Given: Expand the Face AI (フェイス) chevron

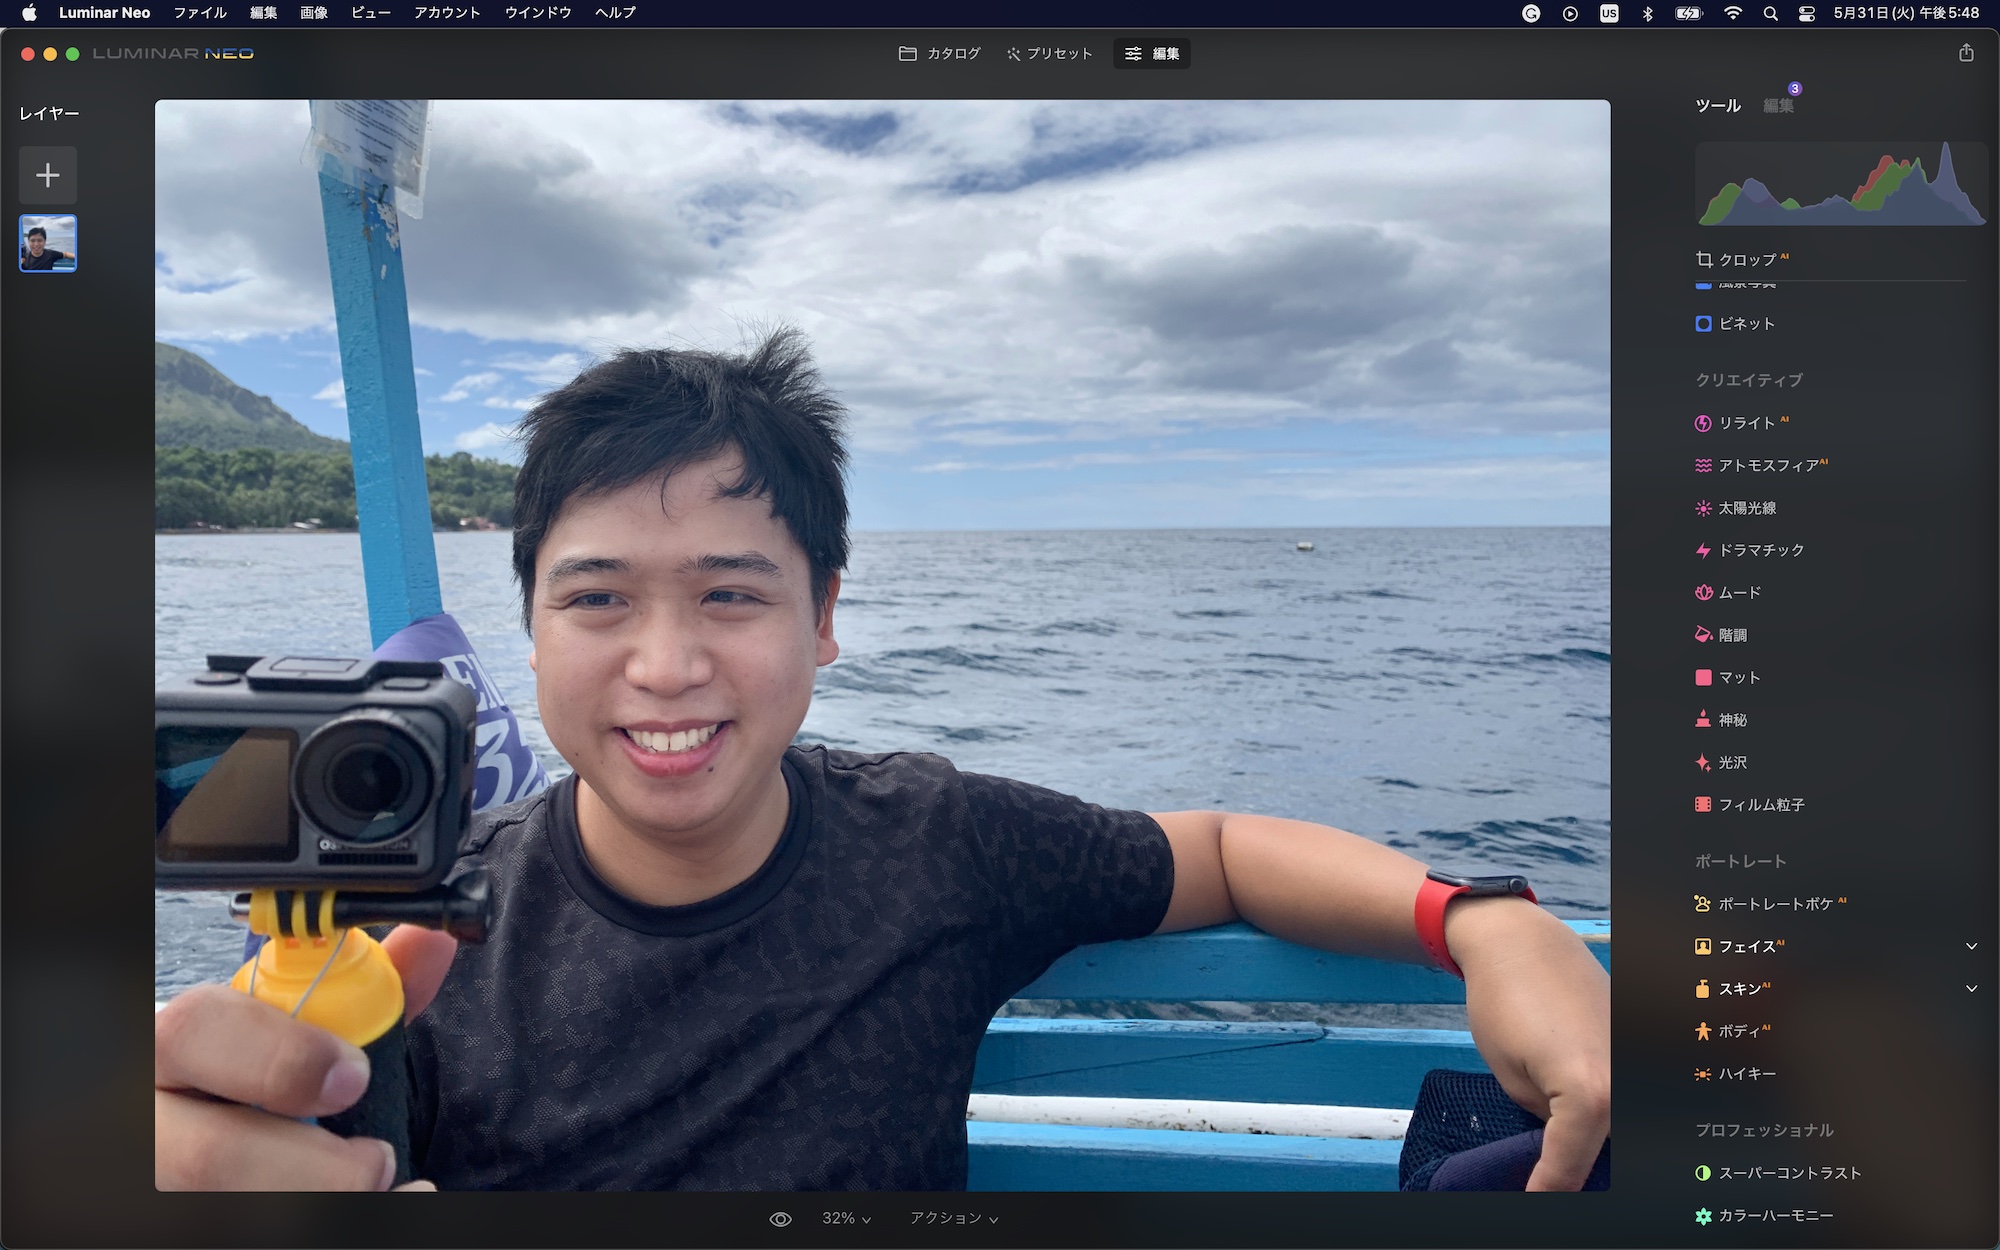Looking at the screenshot, I should click(1971, 946).
